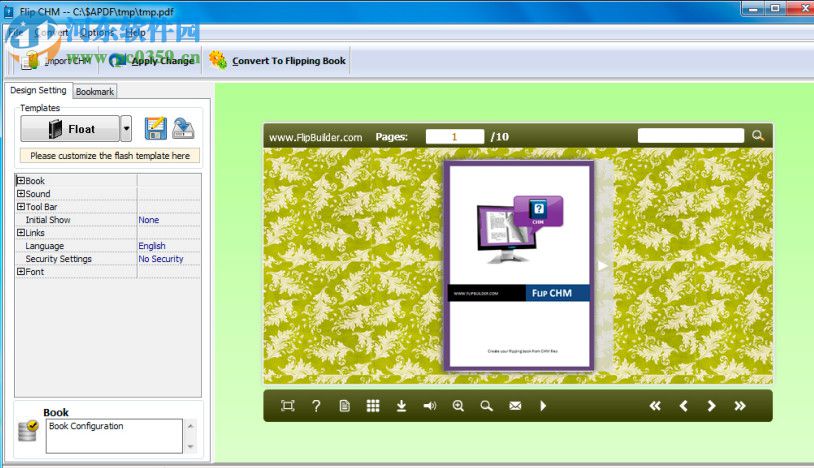814x468 pixels.
Task: Click the next page arrow beside the cover
Action: [x=602, y=266]
